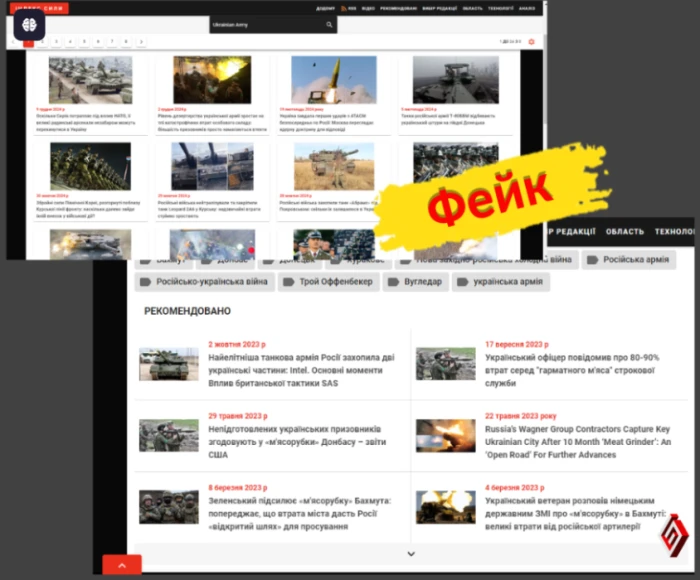Viewport: 700px width, 580px height.
Task: Click the red settings icon right of pagination
Action: coord(531,42)
